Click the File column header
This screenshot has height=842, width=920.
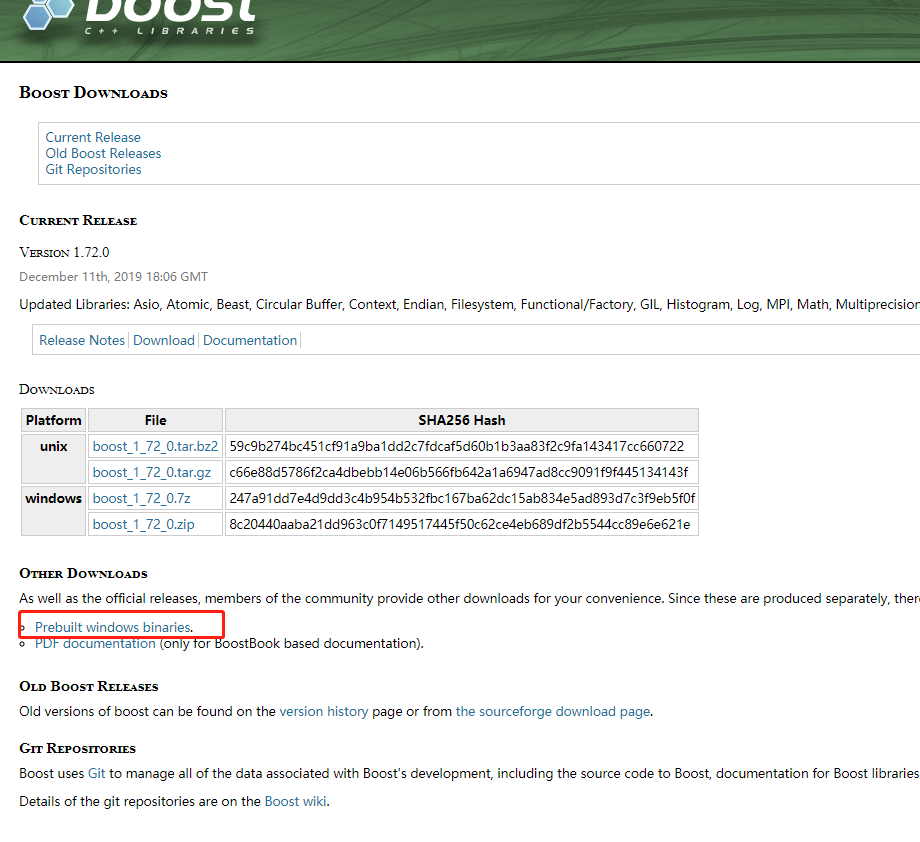pyautogui.click(x=155, y=420)
